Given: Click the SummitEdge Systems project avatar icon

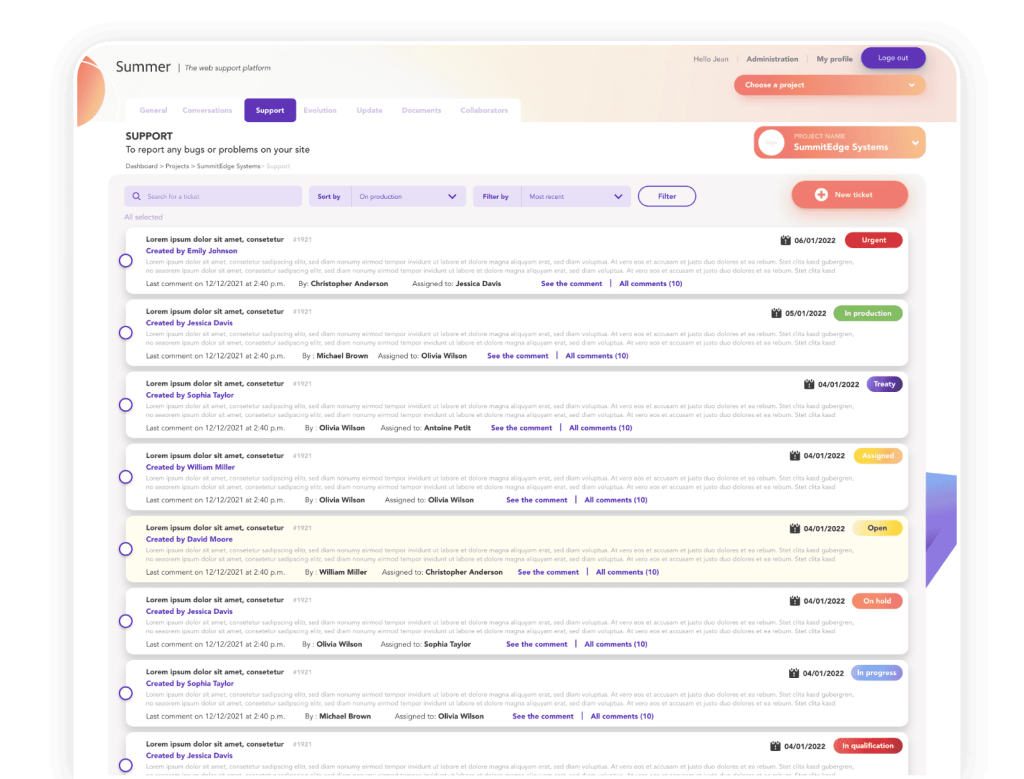Looking at the screenshot, I should pyautogui.click(x=771, y=143).
